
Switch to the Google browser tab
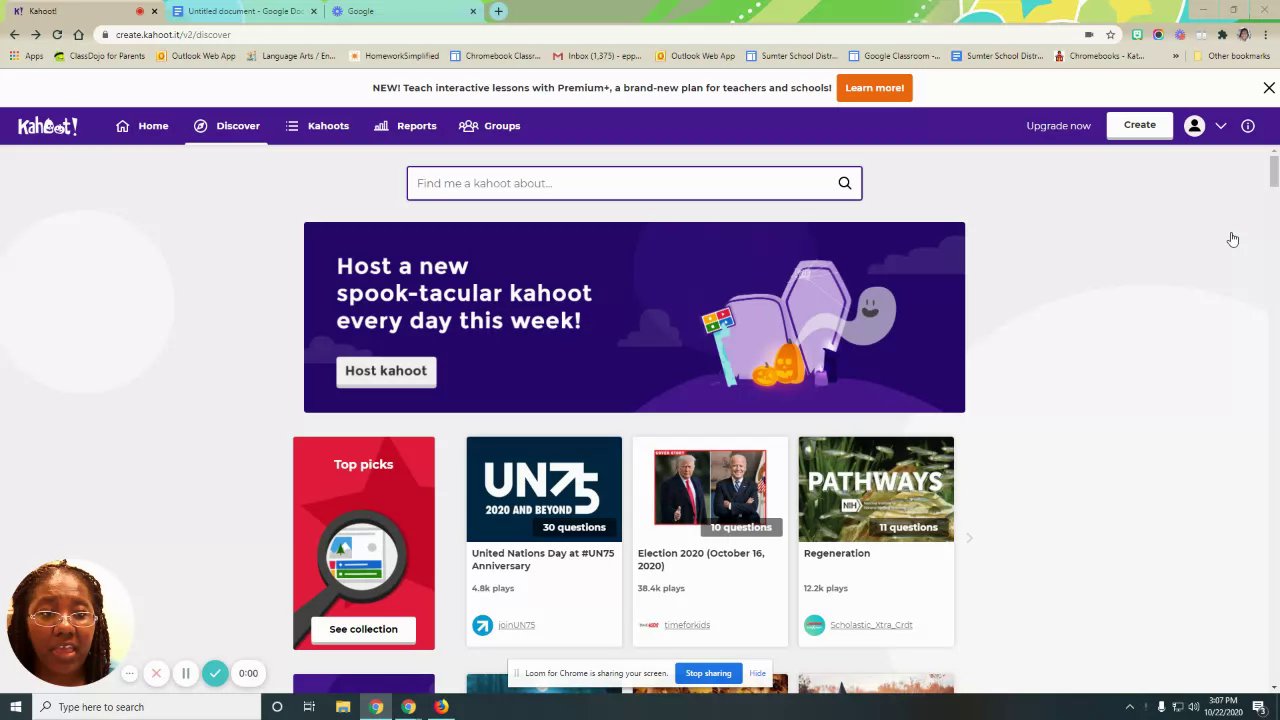point(405,11)
